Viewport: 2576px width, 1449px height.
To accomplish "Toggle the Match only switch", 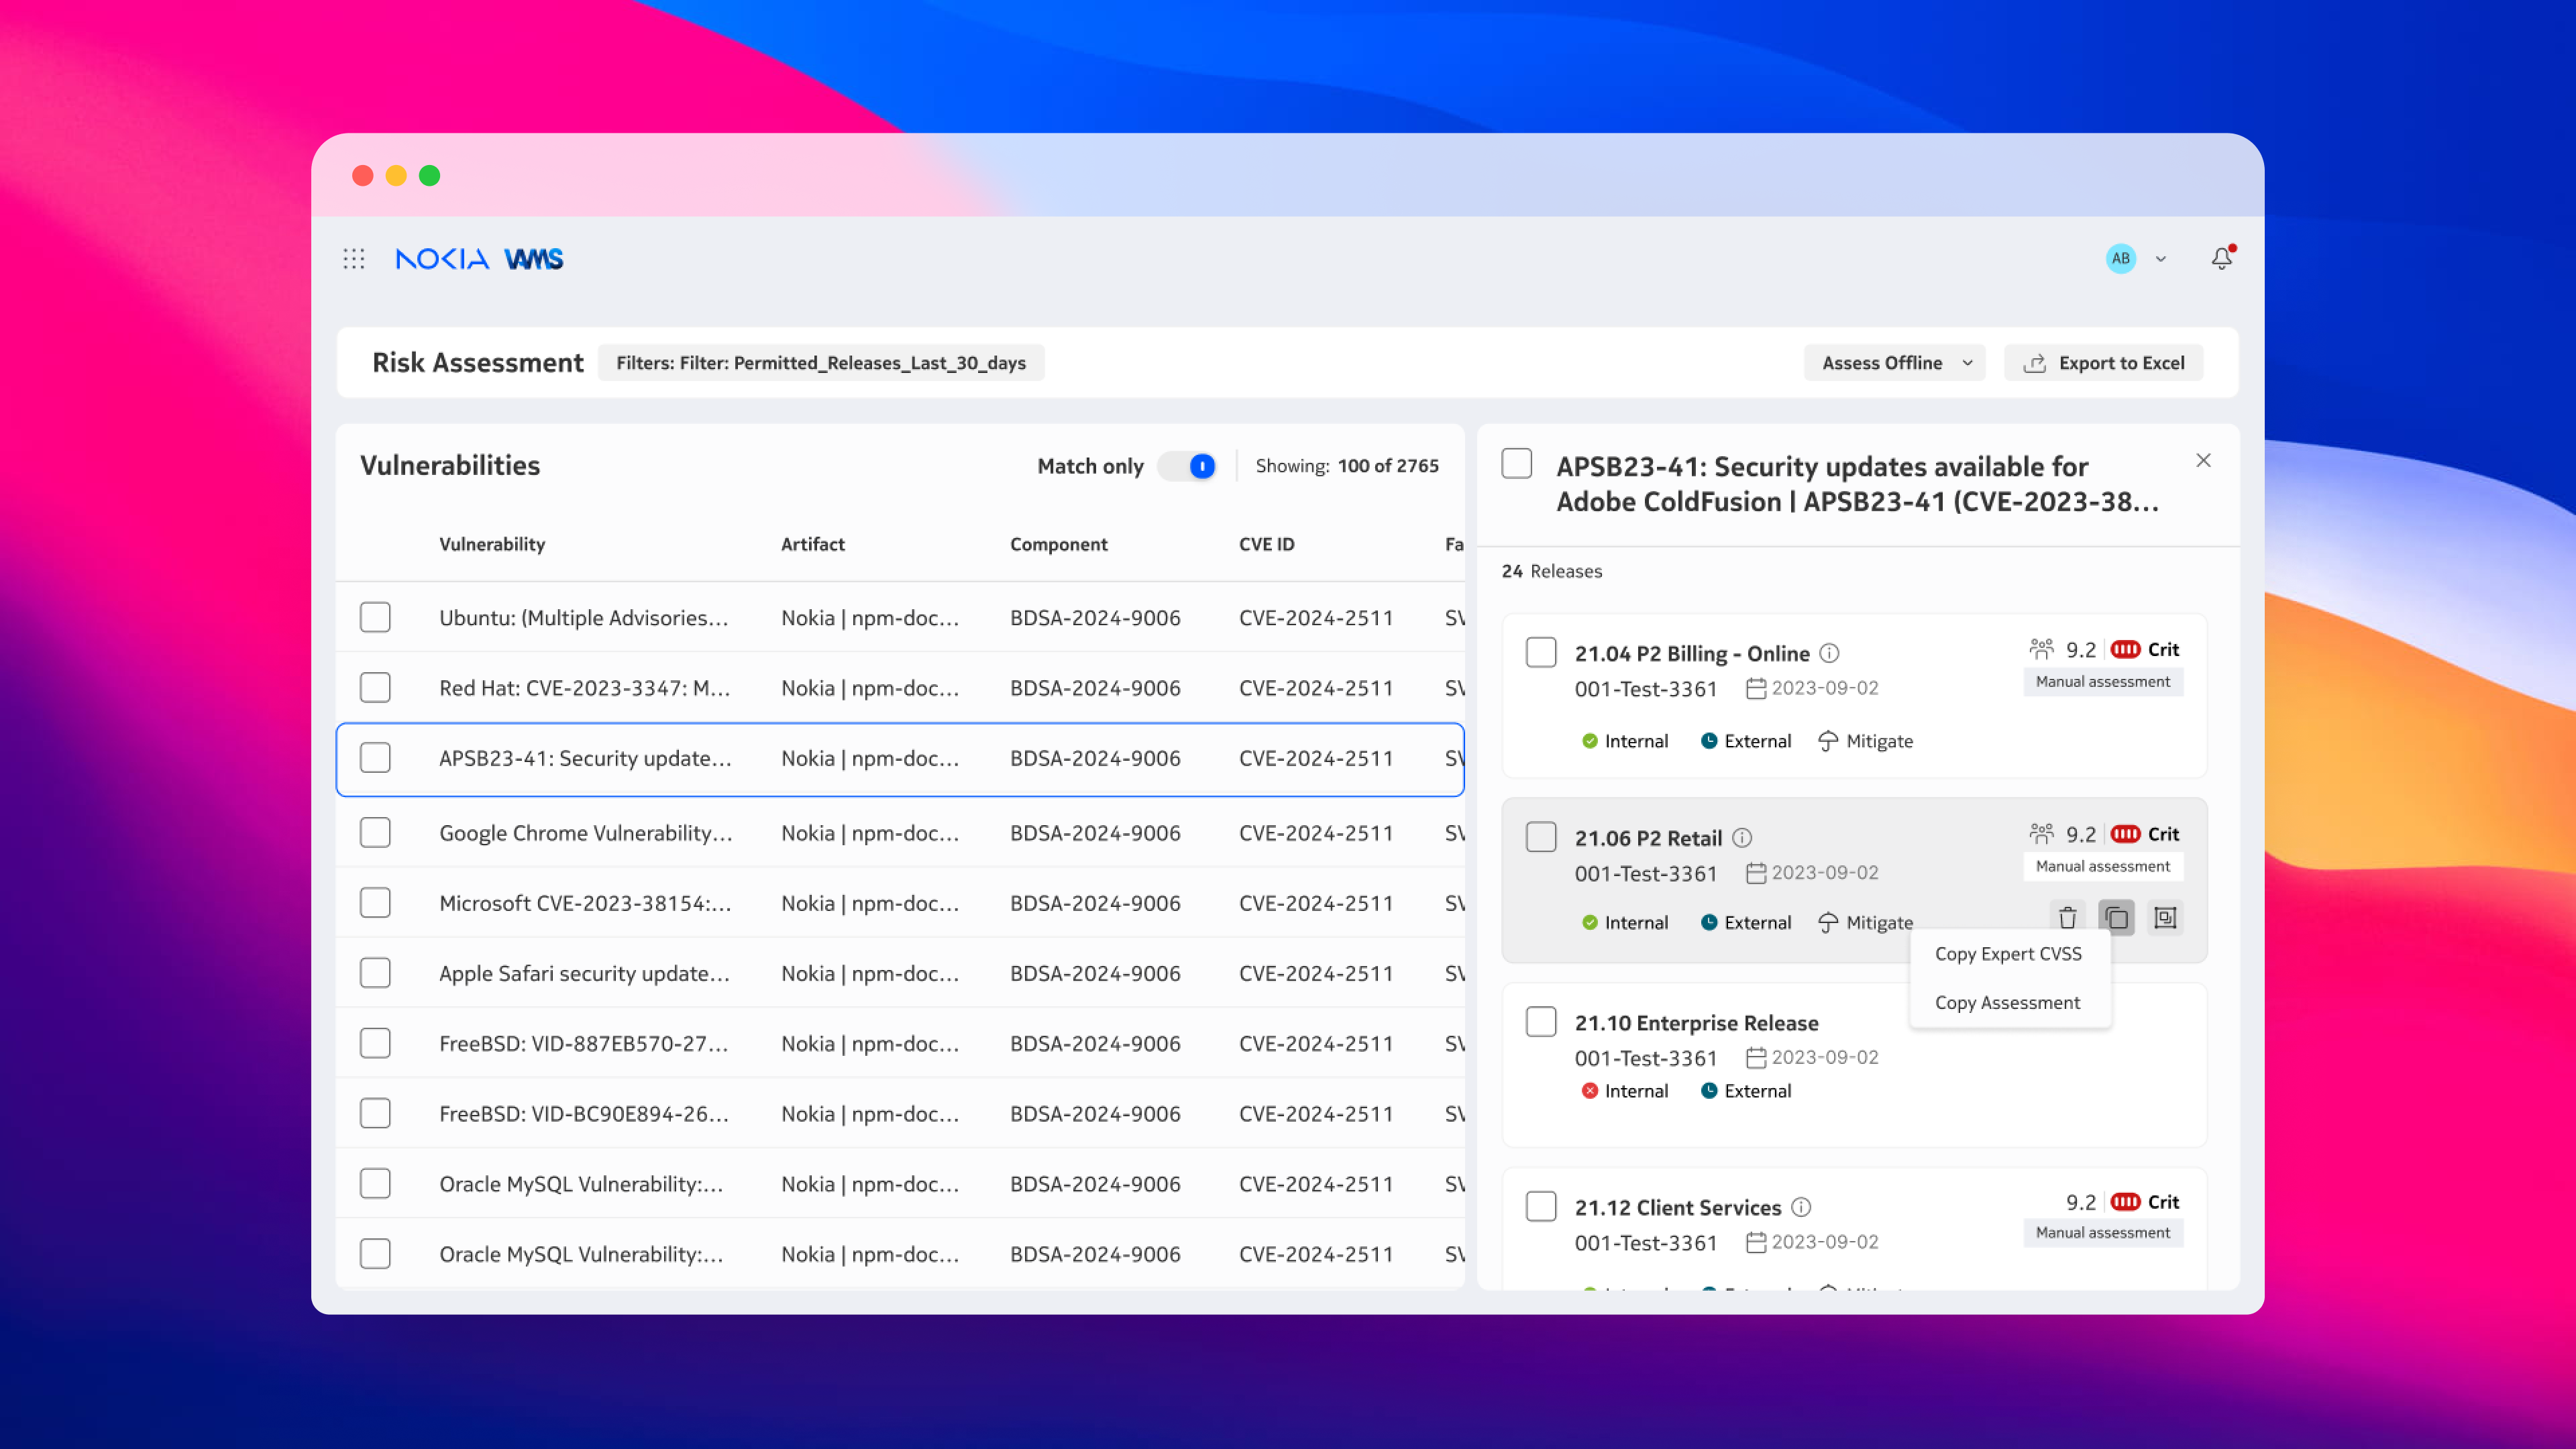I will (1187, 466).
